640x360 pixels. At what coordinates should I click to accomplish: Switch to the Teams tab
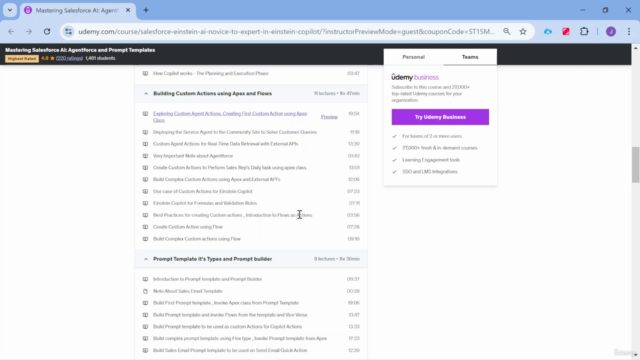tap(470, 57)
